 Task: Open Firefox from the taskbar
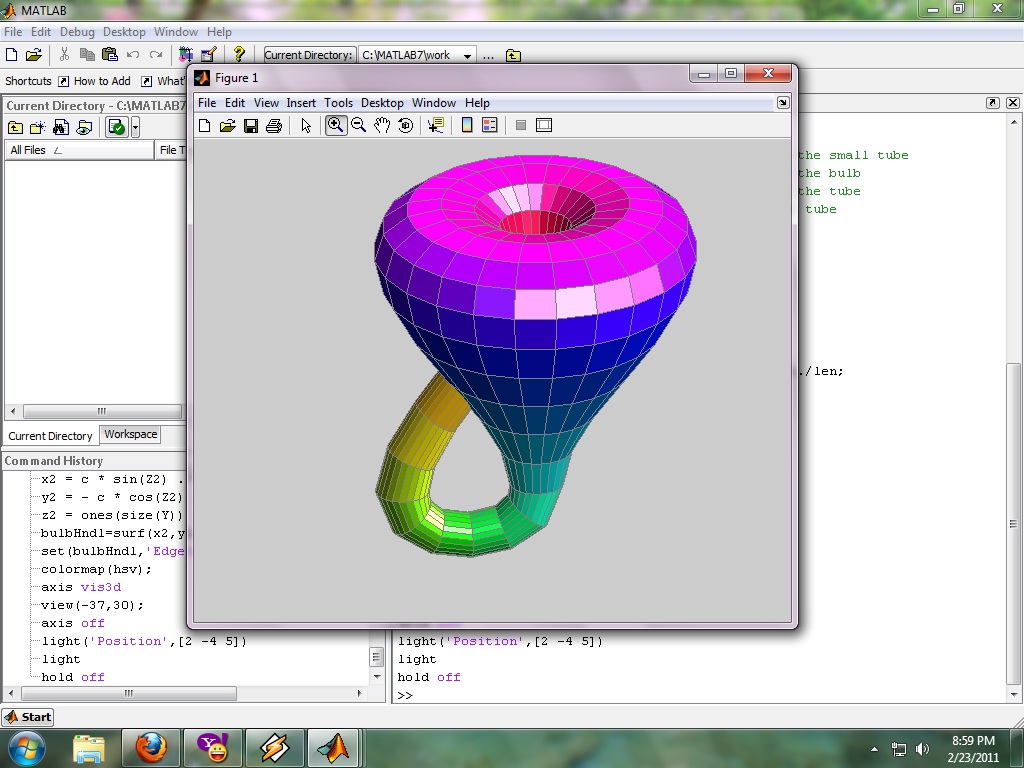[151, 747]
